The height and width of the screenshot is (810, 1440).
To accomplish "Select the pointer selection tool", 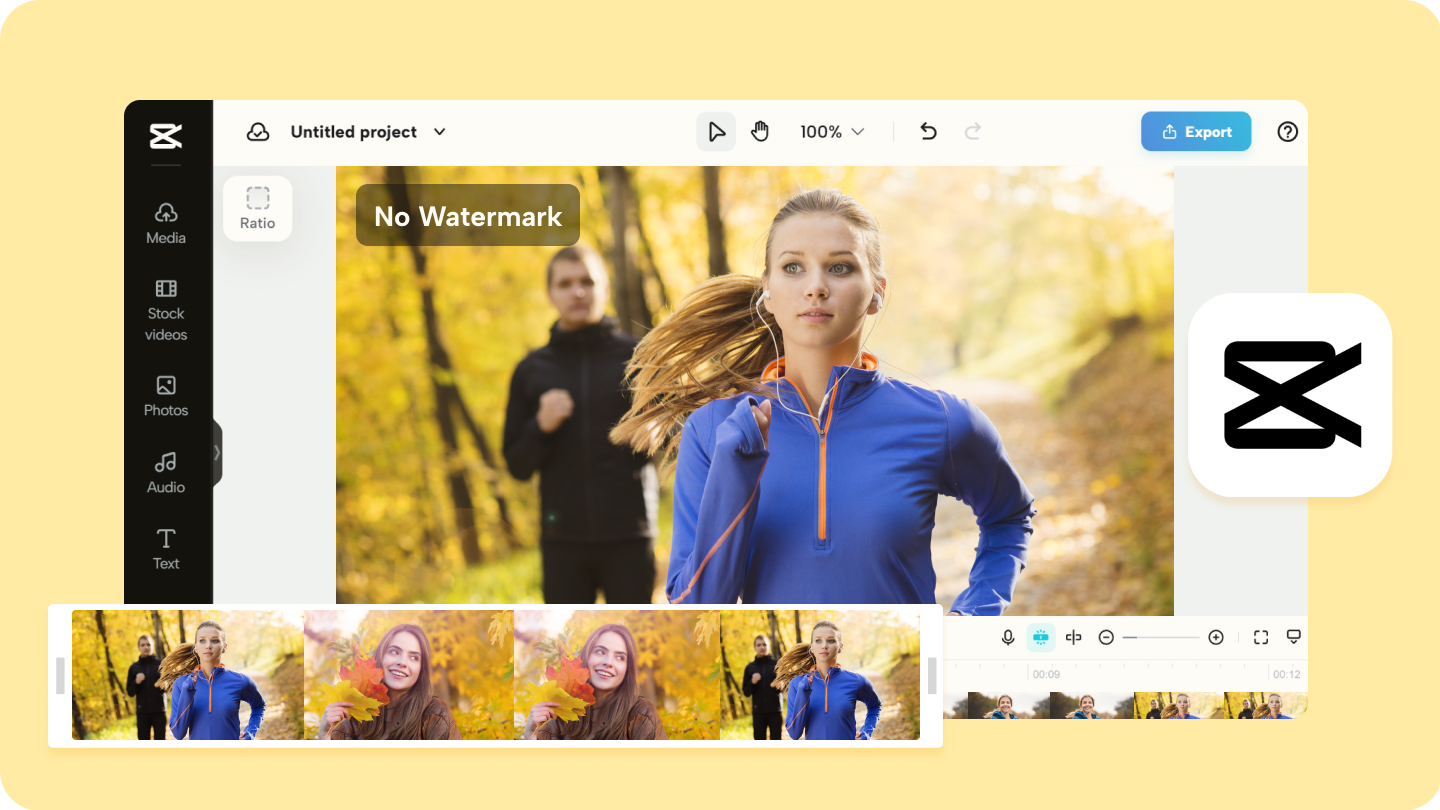I will 716,132.
